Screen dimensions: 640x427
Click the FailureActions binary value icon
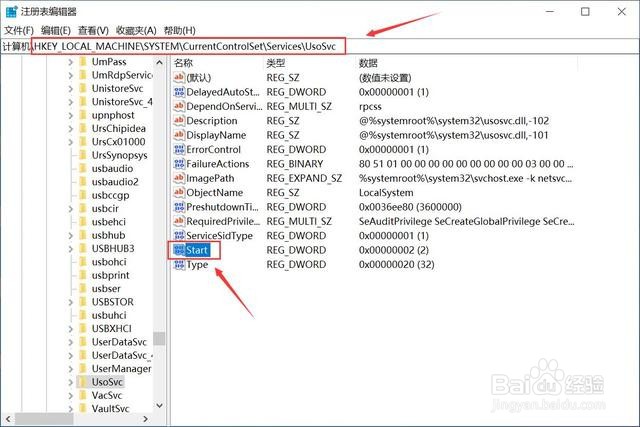179,164
